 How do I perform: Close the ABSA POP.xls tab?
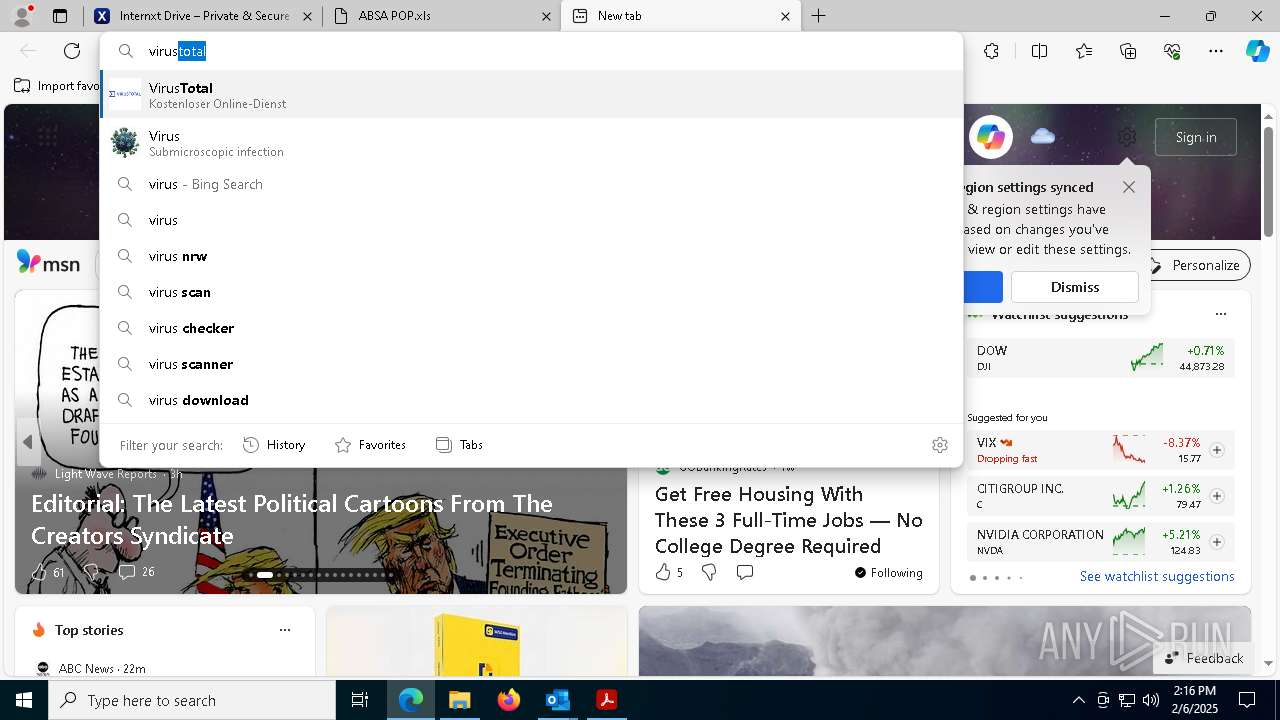[x=546, y=16]
